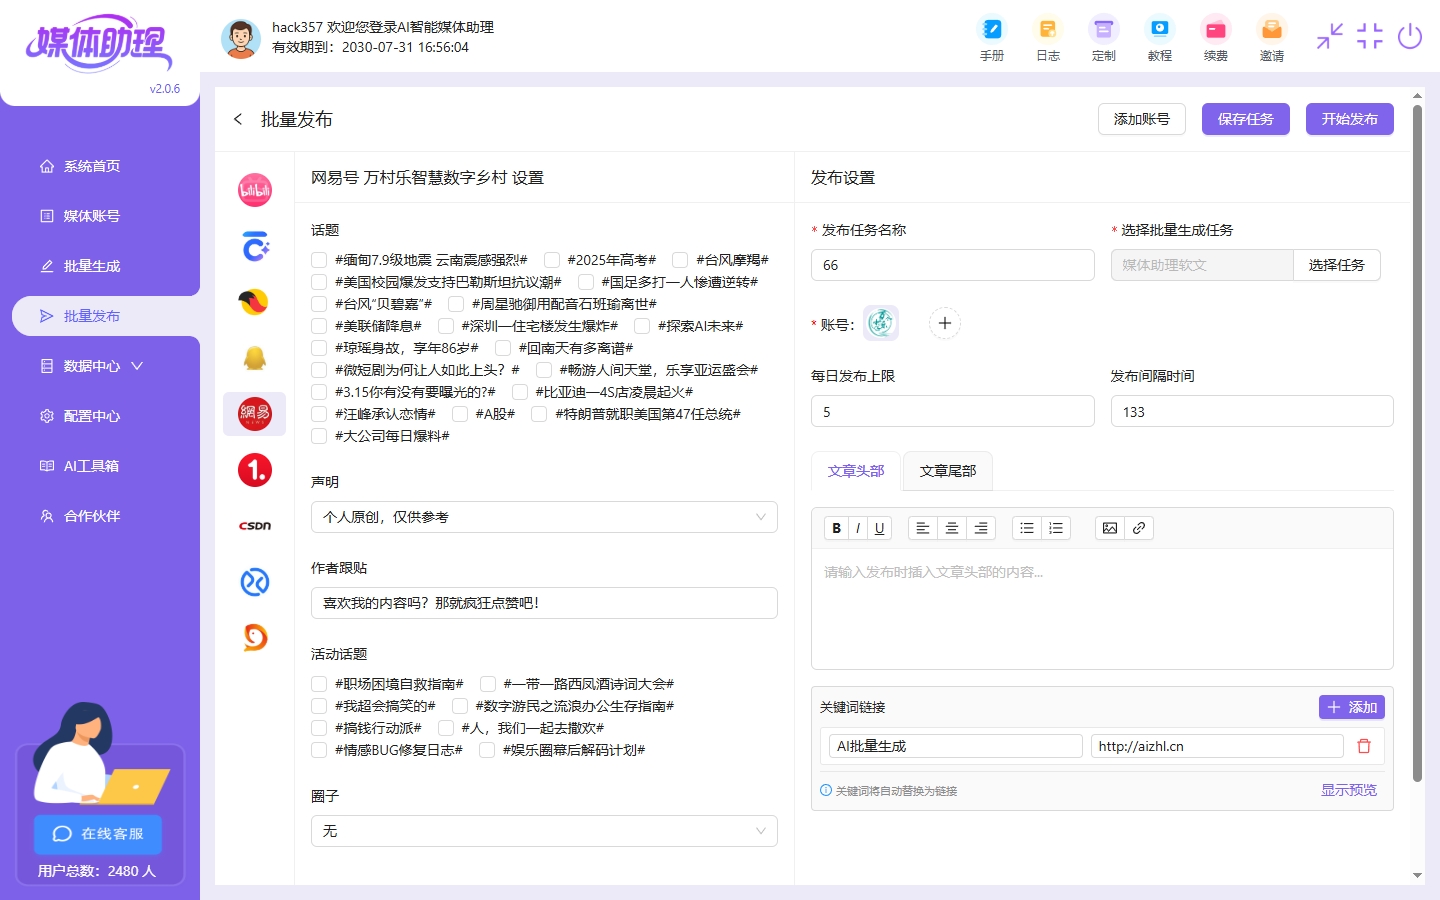The height and width of the screenshot is (900, 1440).
Task: Select the 企鹅号 penguin platform icon
Action: click(254, 357)
